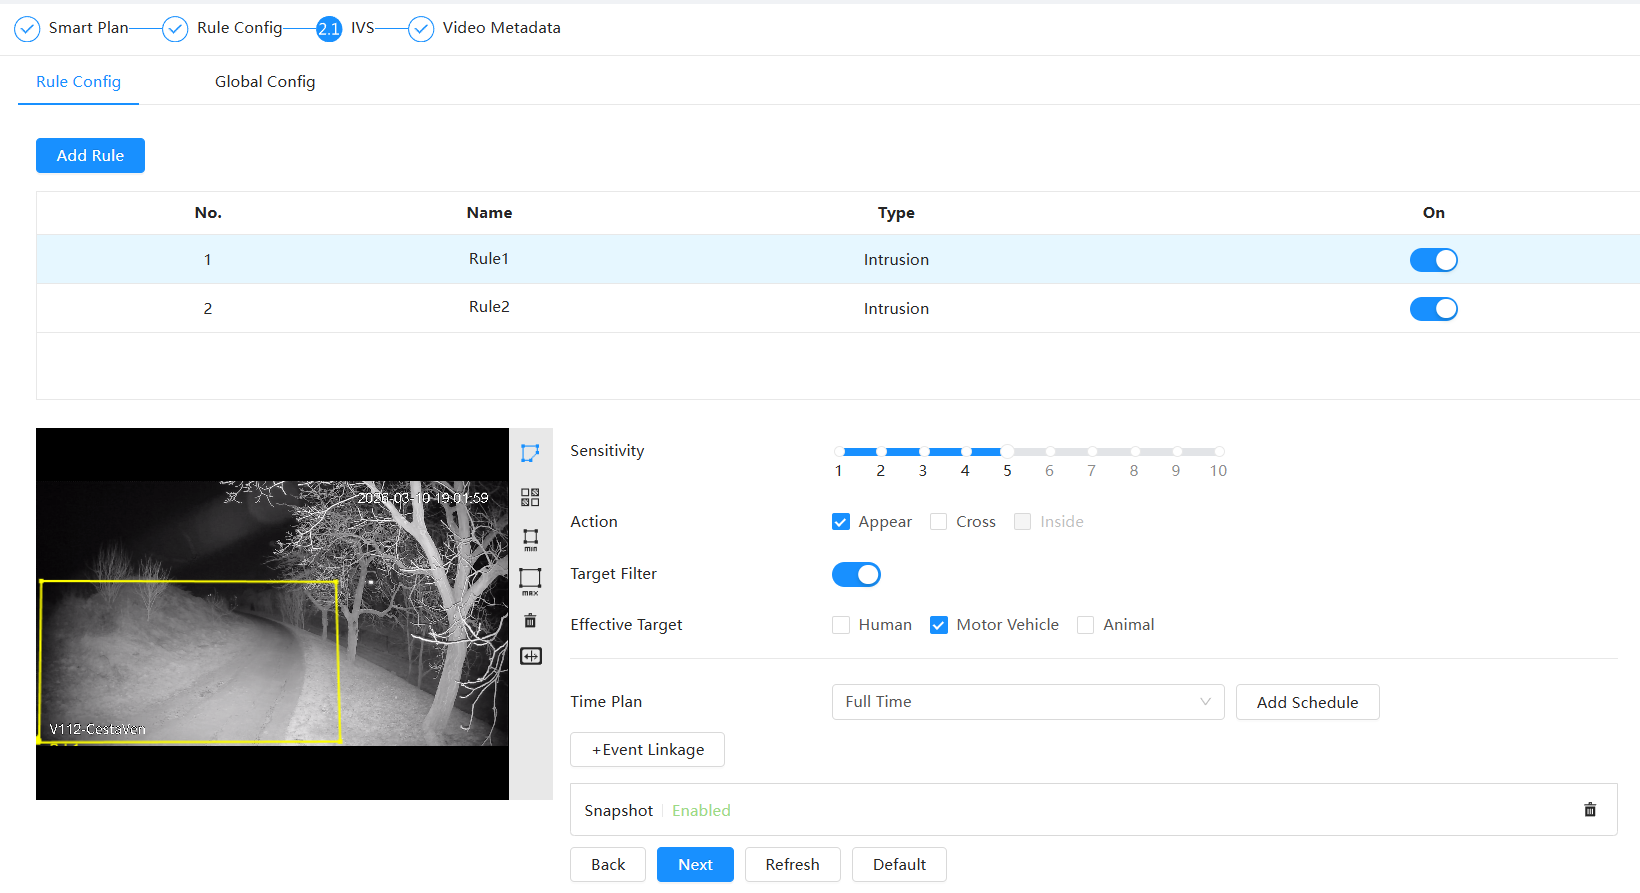Viewport: 1640px width, 893px height.
Task: Toggle the Target Filter switch
Action: tap(856, 574)
